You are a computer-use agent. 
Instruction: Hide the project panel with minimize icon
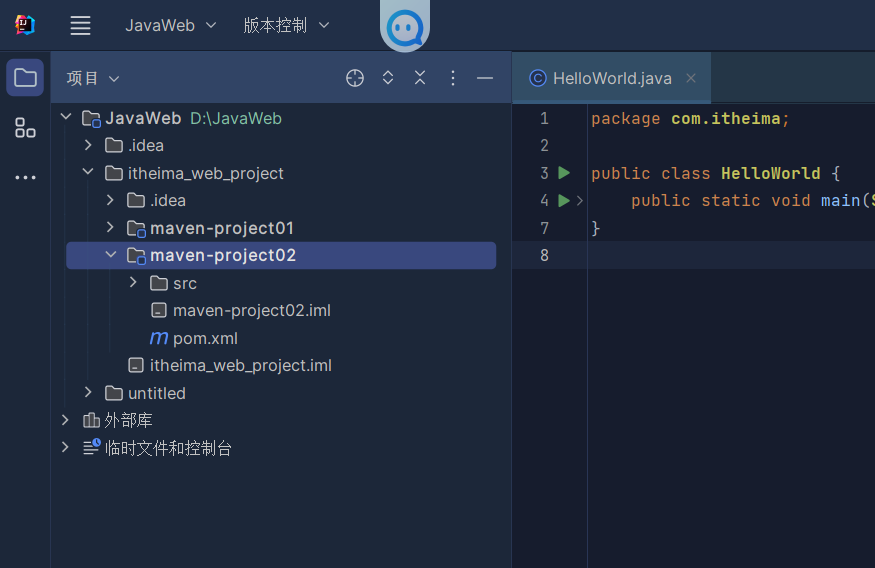pyautogui.click(x=484, y=78)
